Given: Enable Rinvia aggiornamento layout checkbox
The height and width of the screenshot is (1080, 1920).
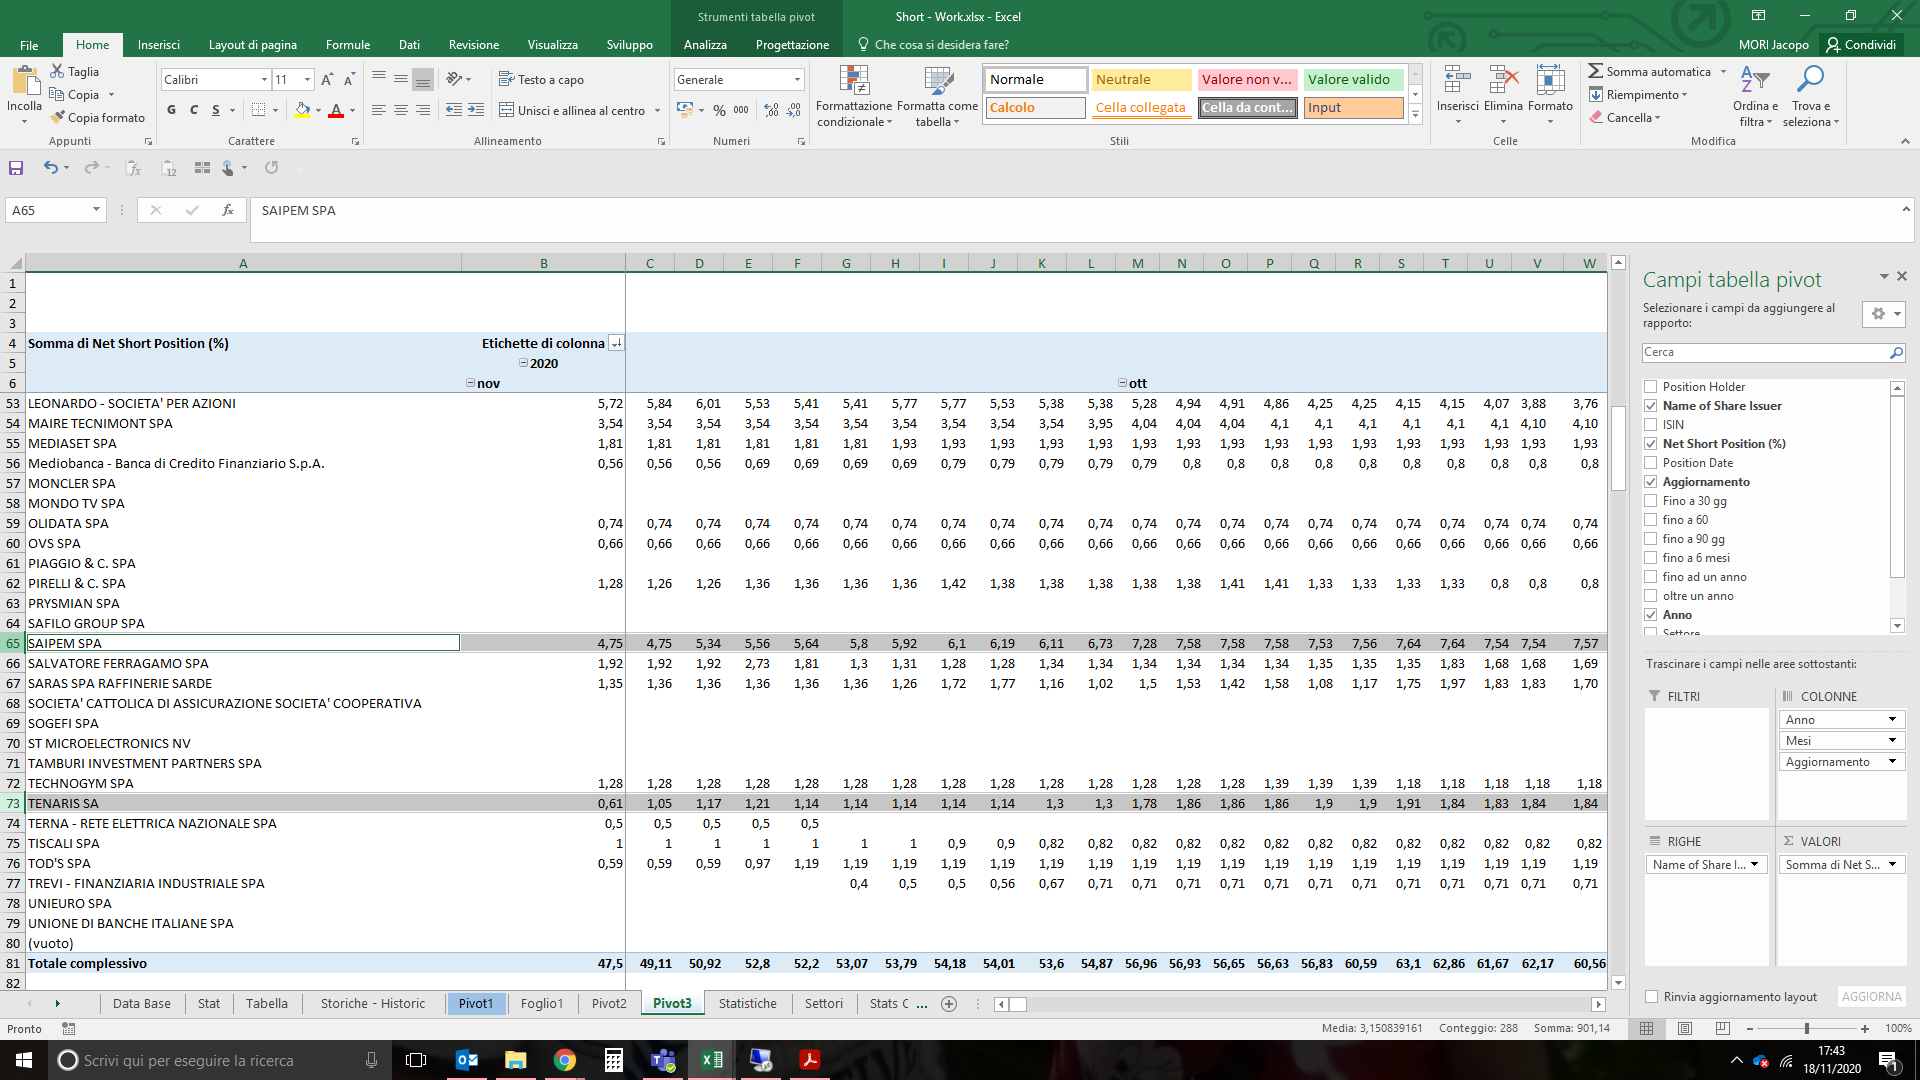Looking at the screenshot, I should coord(1652,997).
